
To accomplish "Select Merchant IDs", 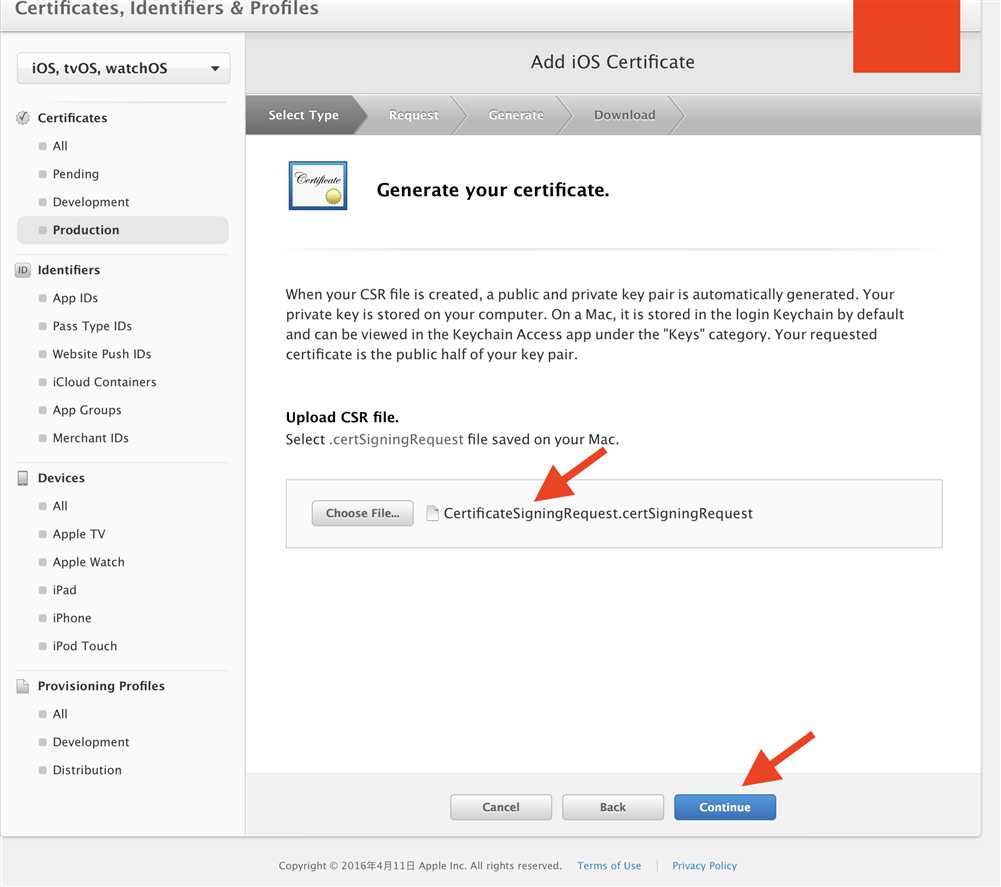I will (x=91, y=438).
